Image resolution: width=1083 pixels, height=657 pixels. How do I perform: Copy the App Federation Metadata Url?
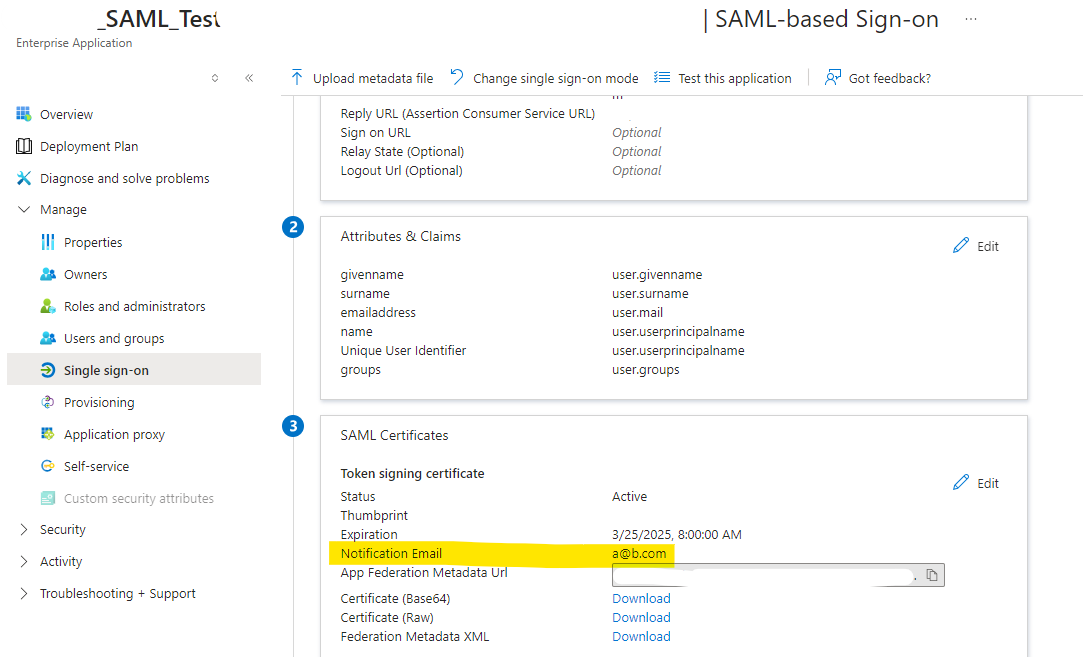tap(932, 575)
